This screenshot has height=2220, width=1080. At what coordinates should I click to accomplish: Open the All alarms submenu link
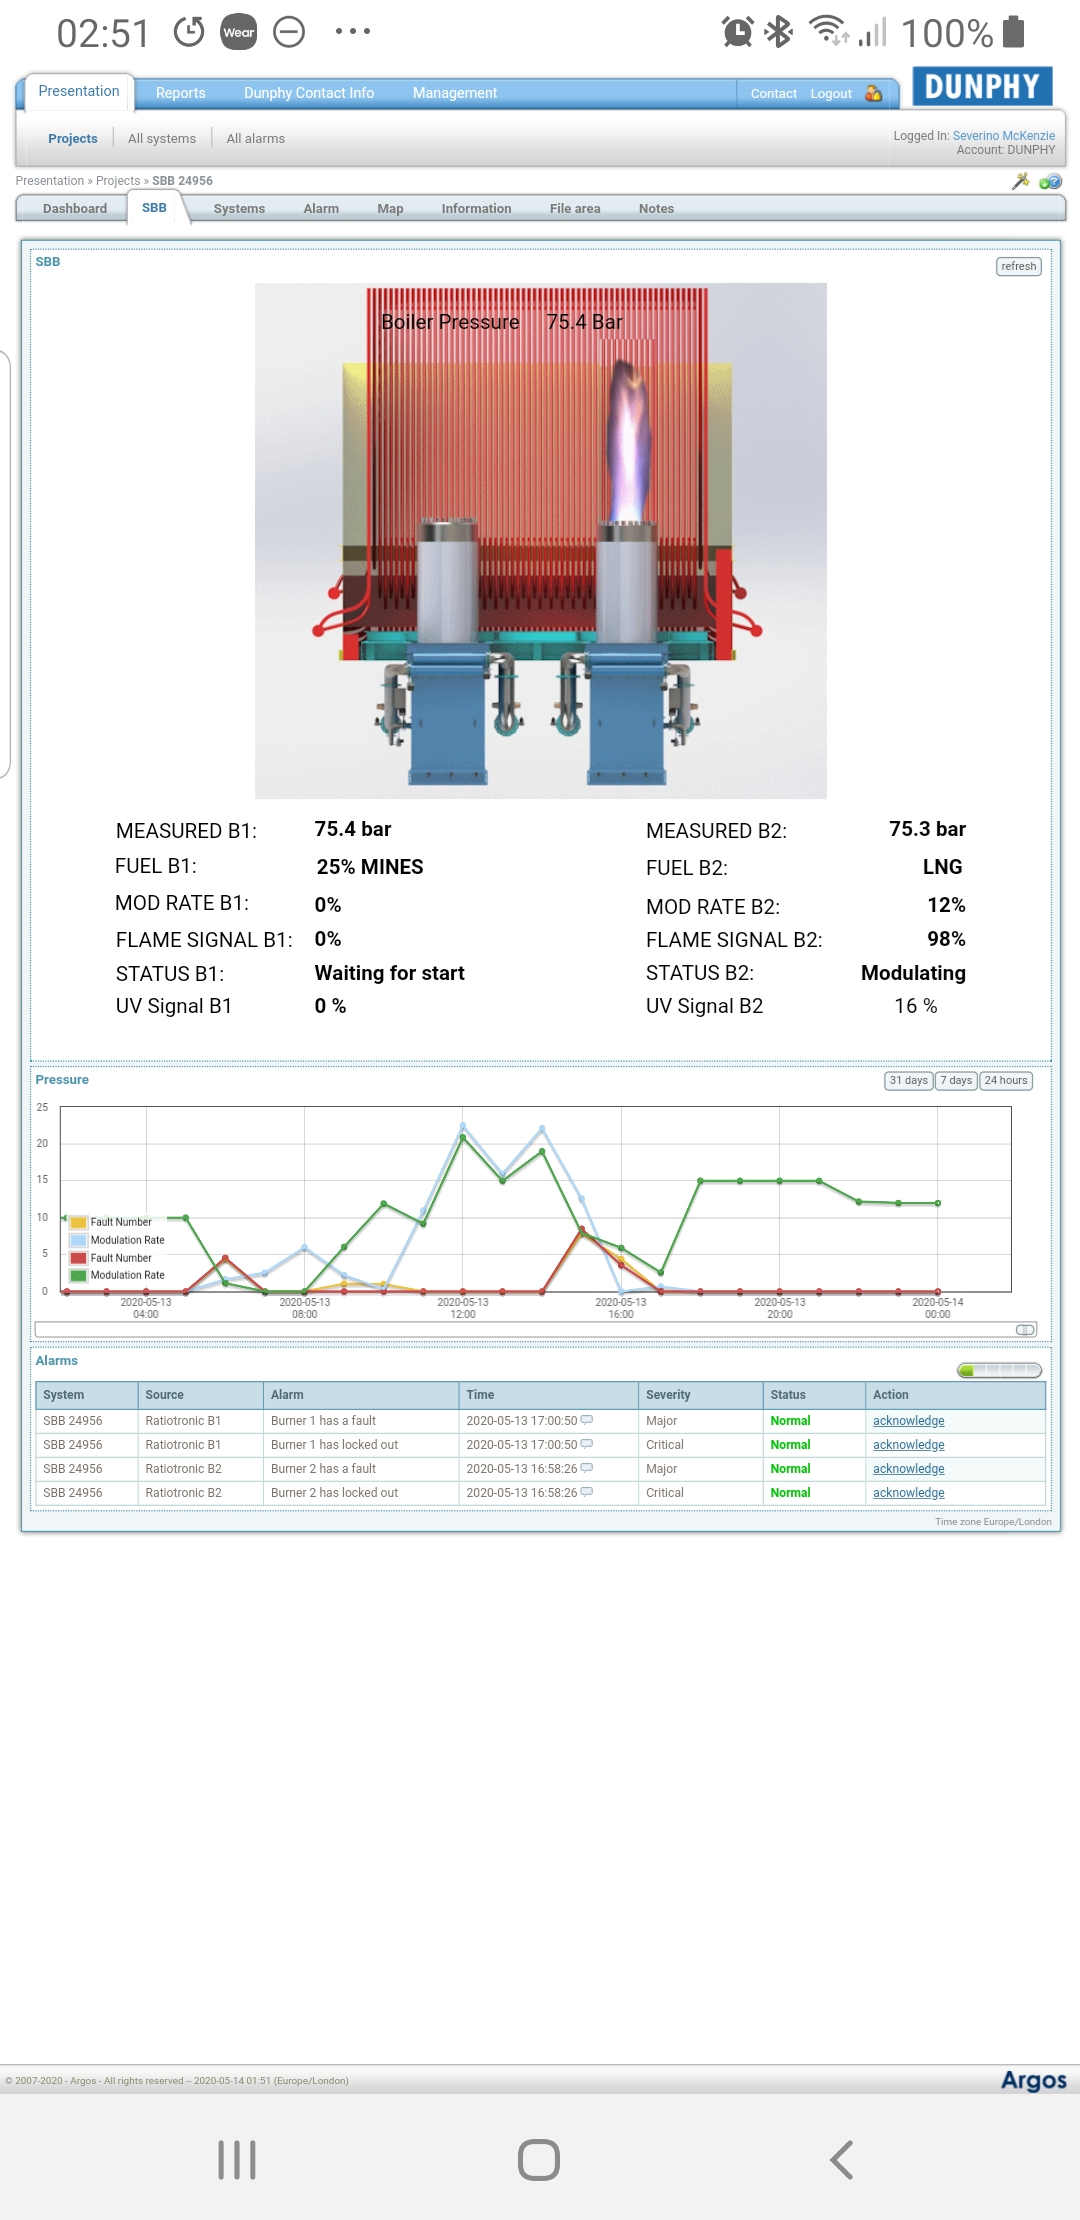tap(256, 138)
